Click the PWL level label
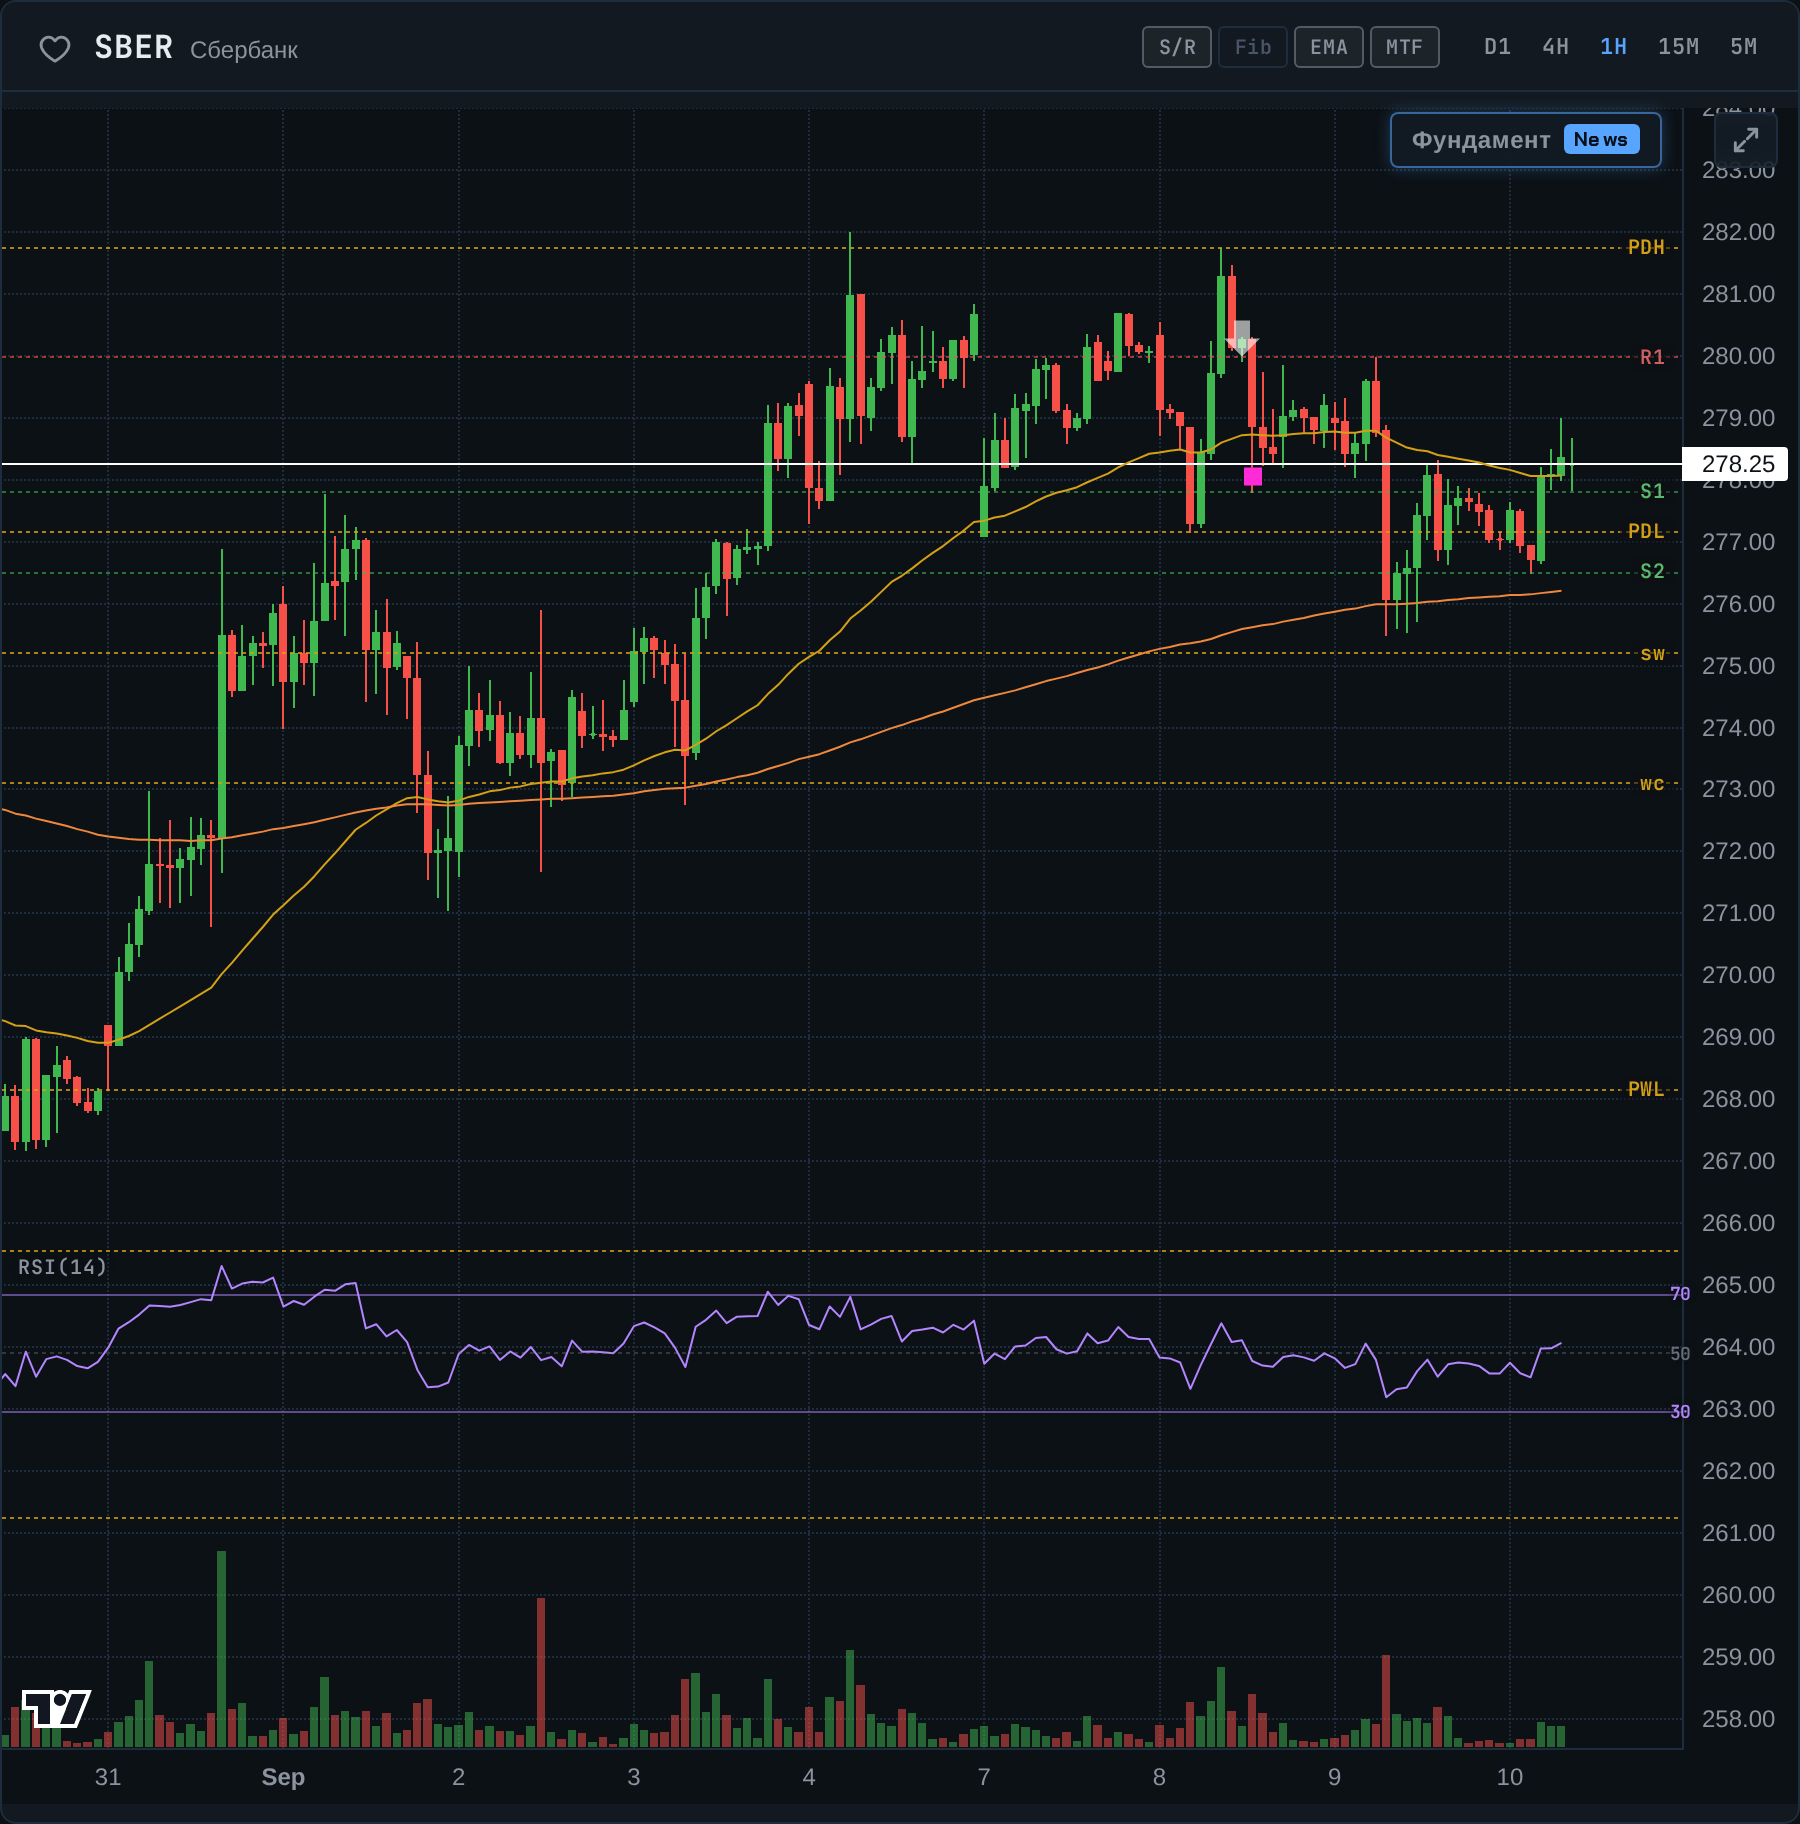Image resolution: width=1800 pixels, height=1824 pixels. point(1646,1089)
